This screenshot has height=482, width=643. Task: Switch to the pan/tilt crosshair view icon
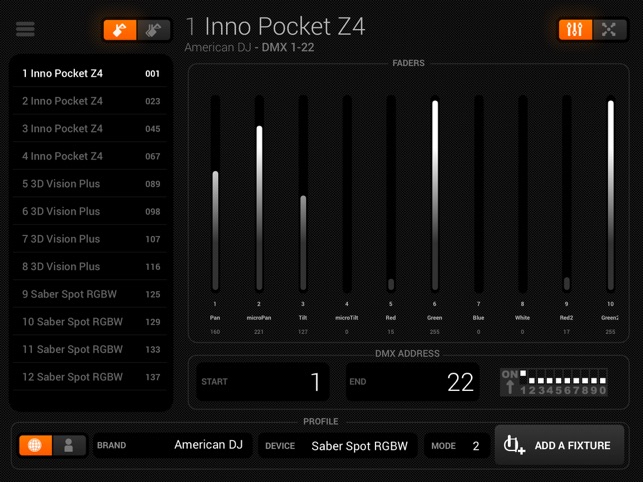609,29
